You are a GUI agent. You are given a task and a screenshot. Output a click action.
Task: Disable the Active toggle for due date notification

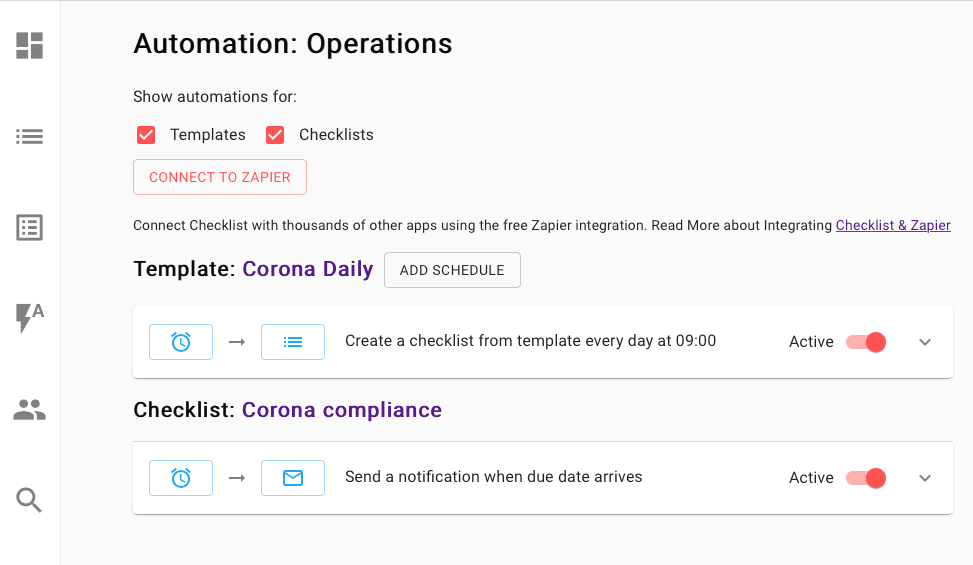tap(866, 478)
